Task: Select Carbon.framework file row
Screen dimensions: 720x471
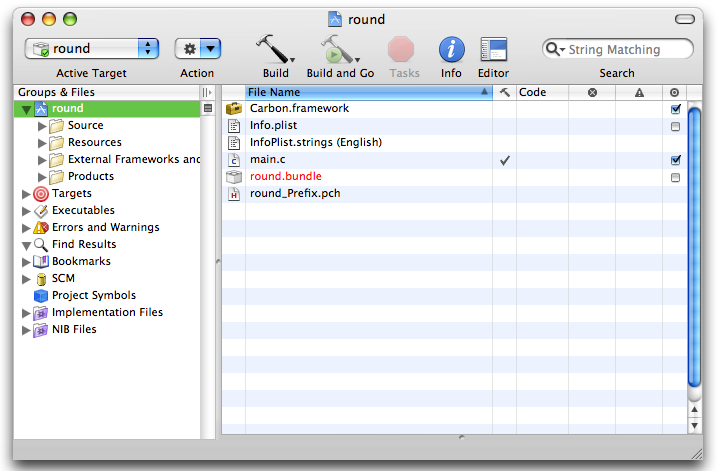Action: 455,109
